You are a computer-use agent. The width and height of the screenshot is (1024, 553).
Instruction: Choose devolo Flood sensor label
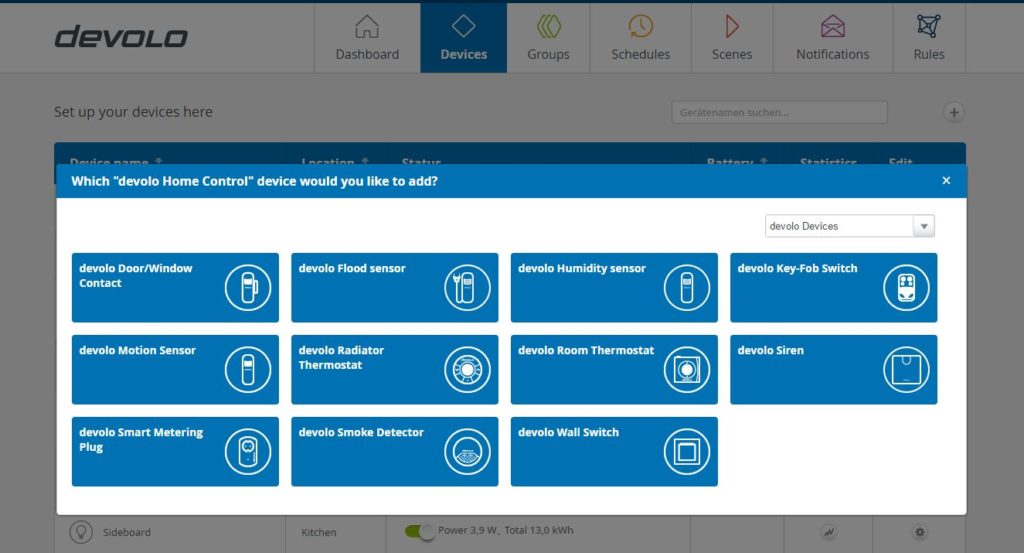(352, 268)
